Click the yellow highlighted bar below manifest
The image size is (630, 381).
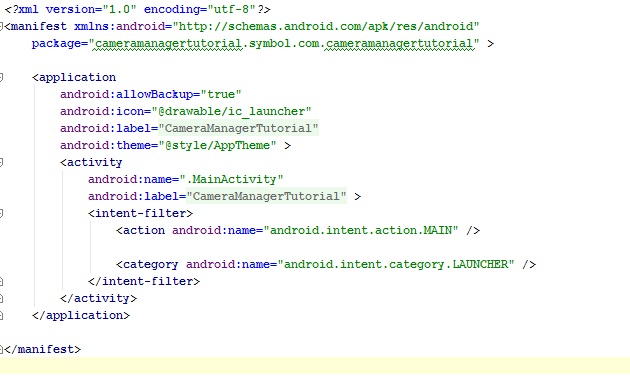coord(315,366)
